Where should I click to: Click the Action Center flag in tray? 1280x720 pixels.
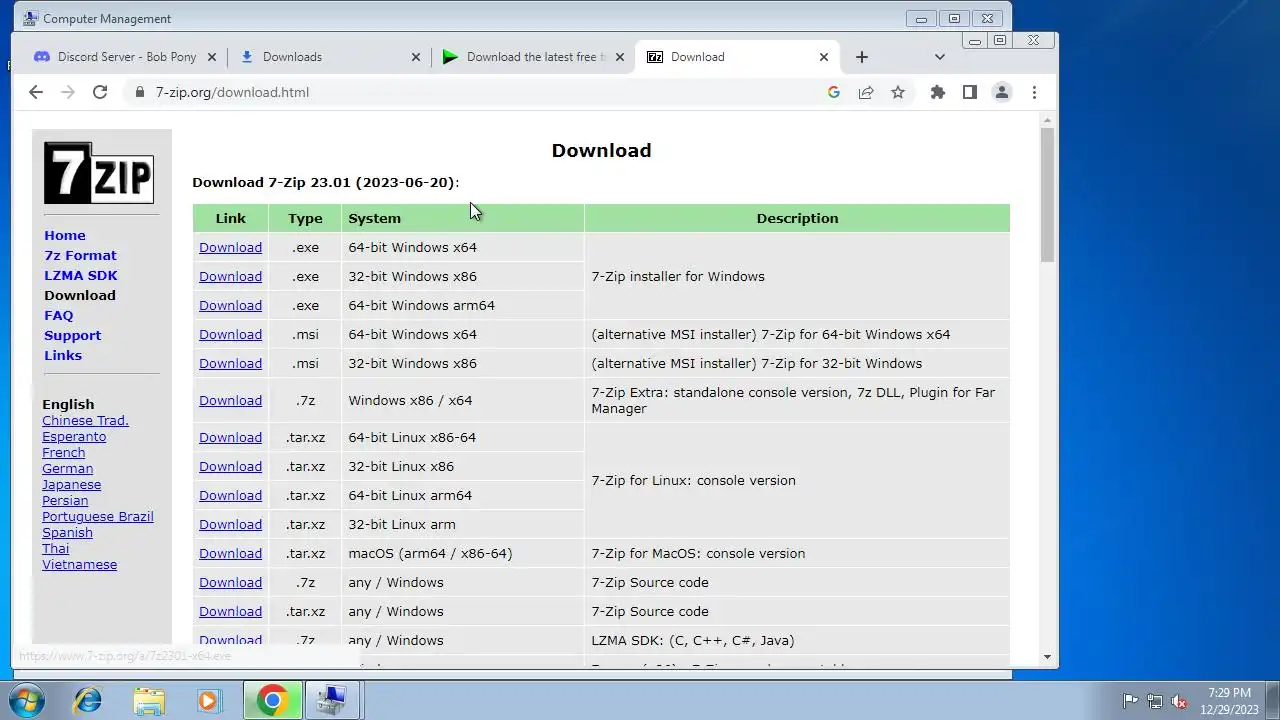click(1130, 701)
